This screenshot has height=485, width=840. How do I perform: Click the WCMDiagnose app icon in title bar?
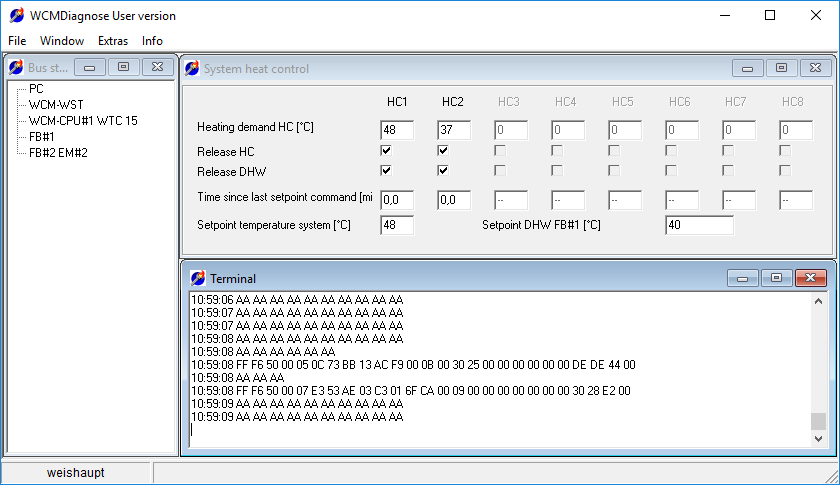coord(17,16)
